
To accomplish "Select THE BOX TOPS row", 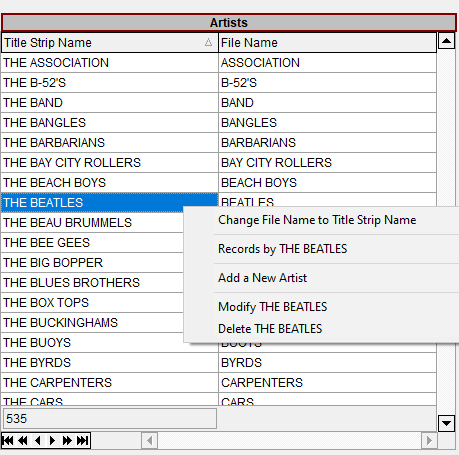I will (92, 303).
